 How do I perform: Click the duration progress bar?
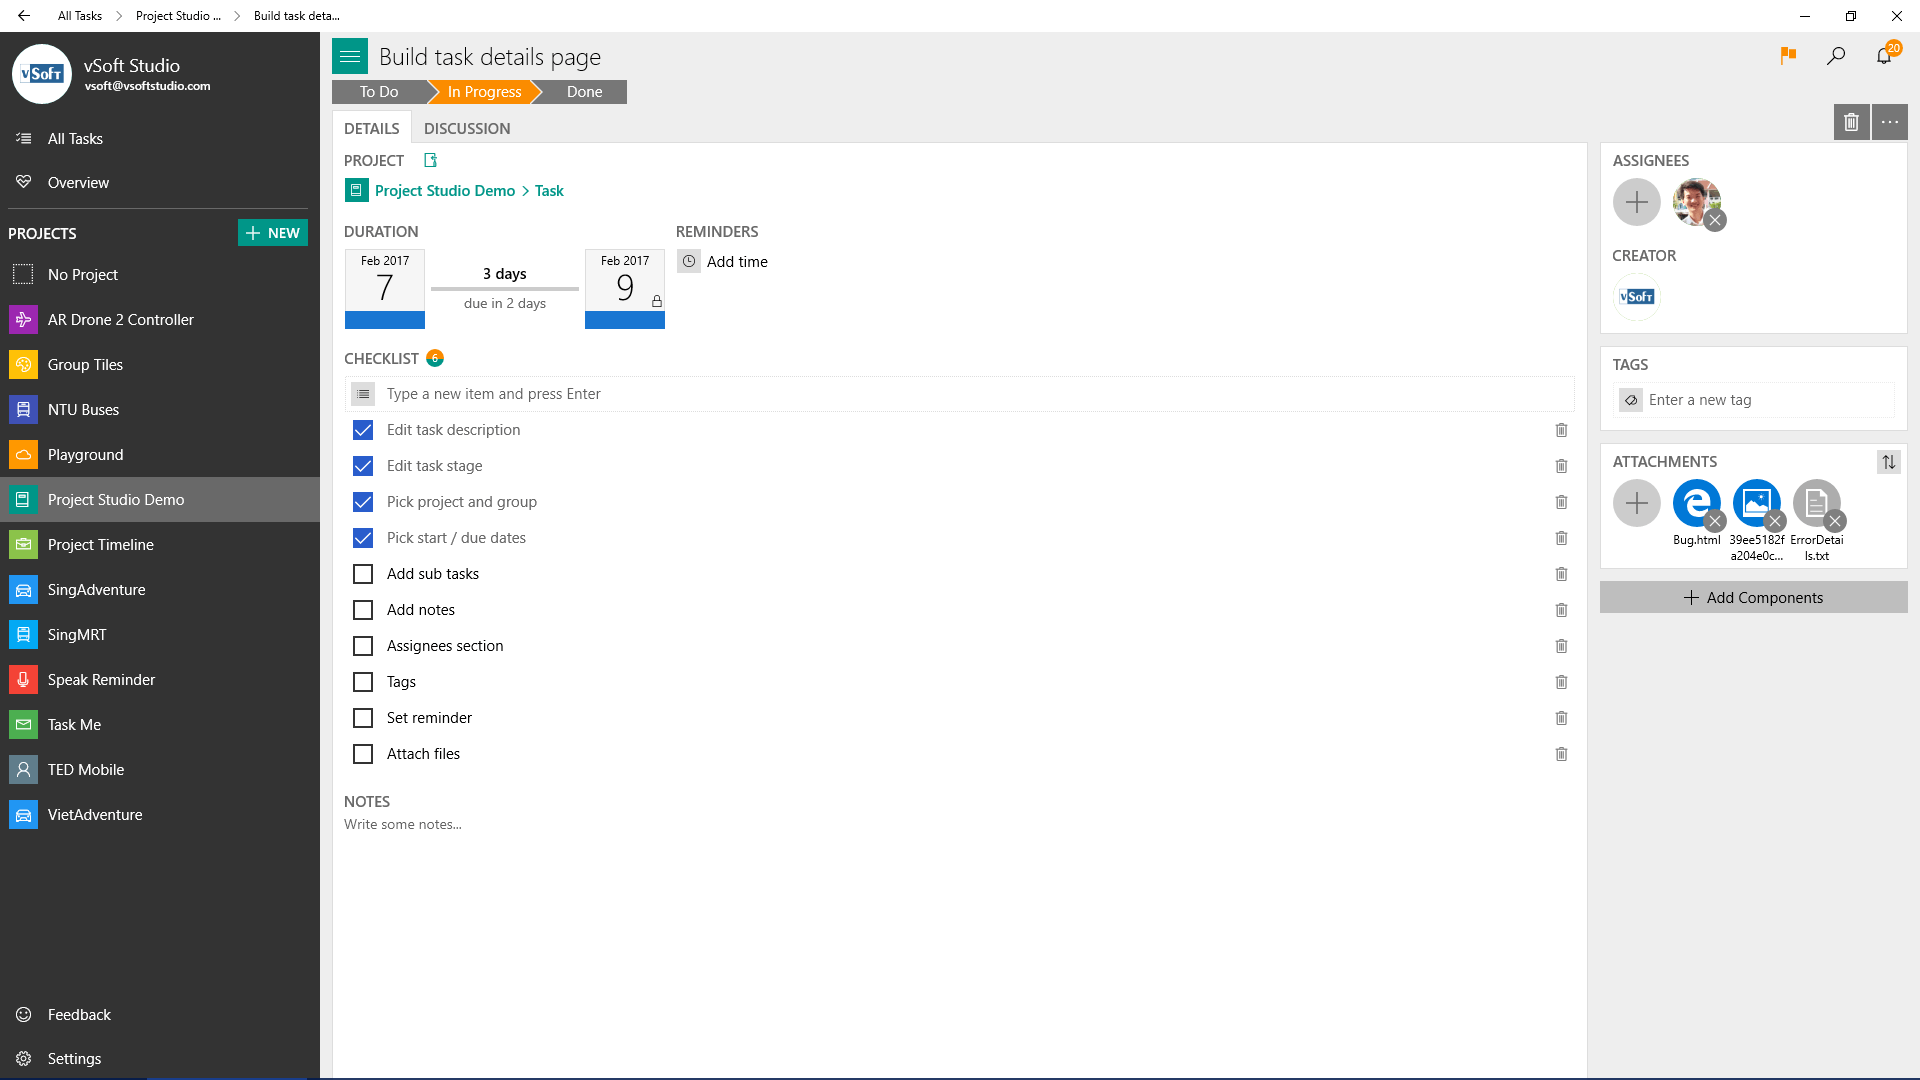pyautogui.click(x=504, y=289)
